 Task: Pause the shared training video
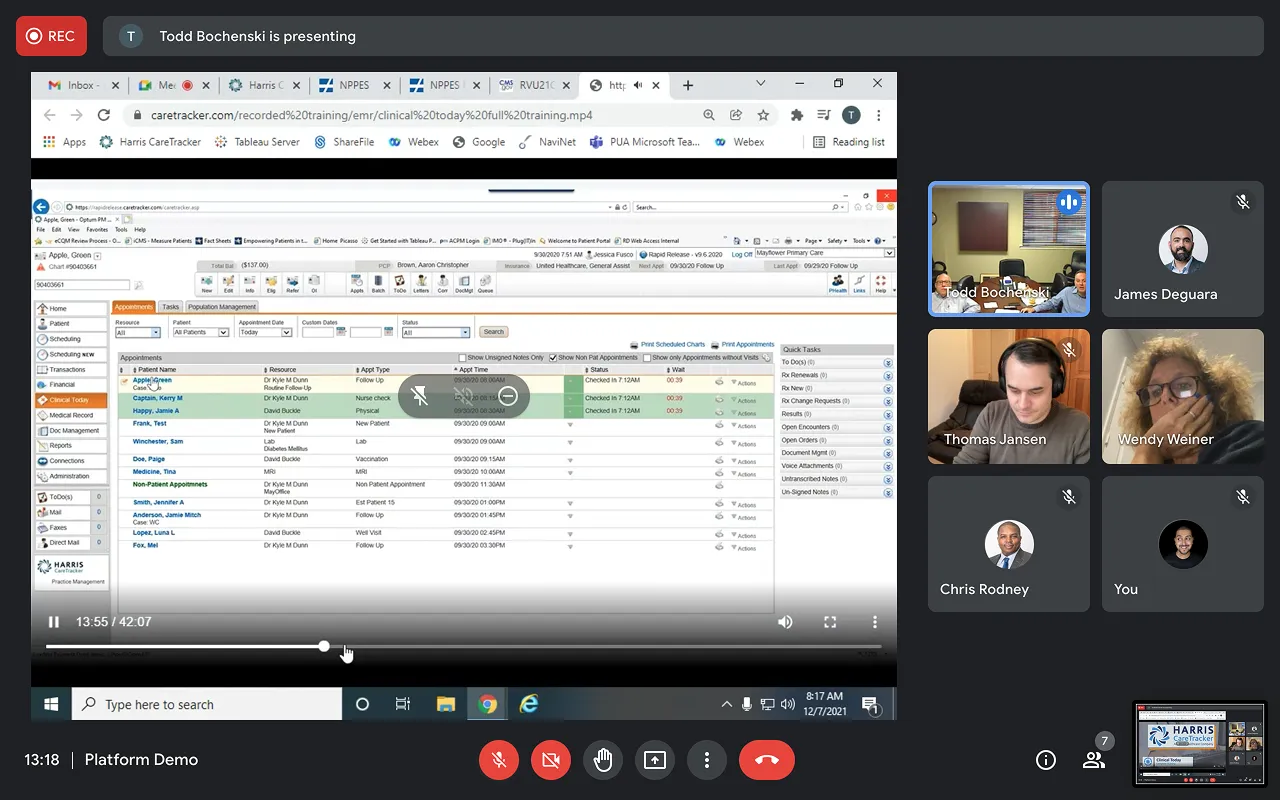(54, 622)
